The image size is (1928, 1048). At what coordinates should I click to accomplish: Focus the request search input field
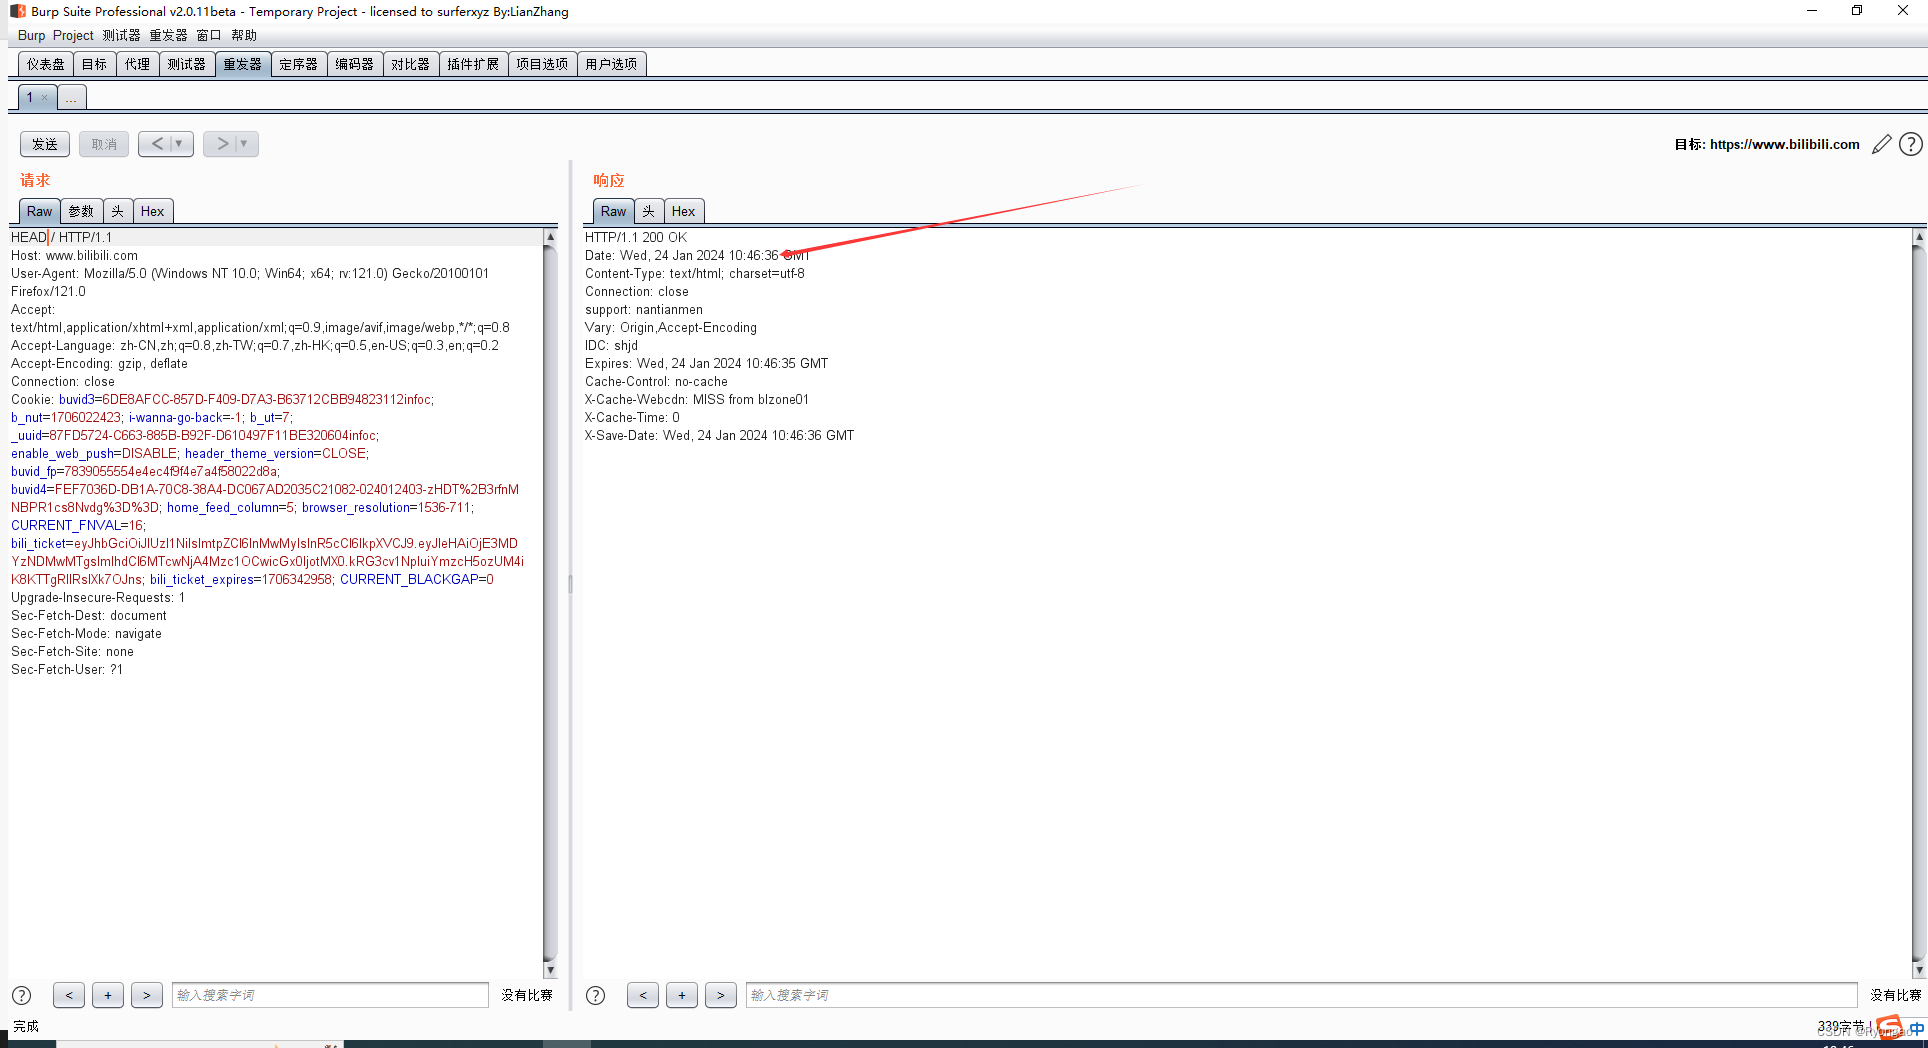coord(330,995)
